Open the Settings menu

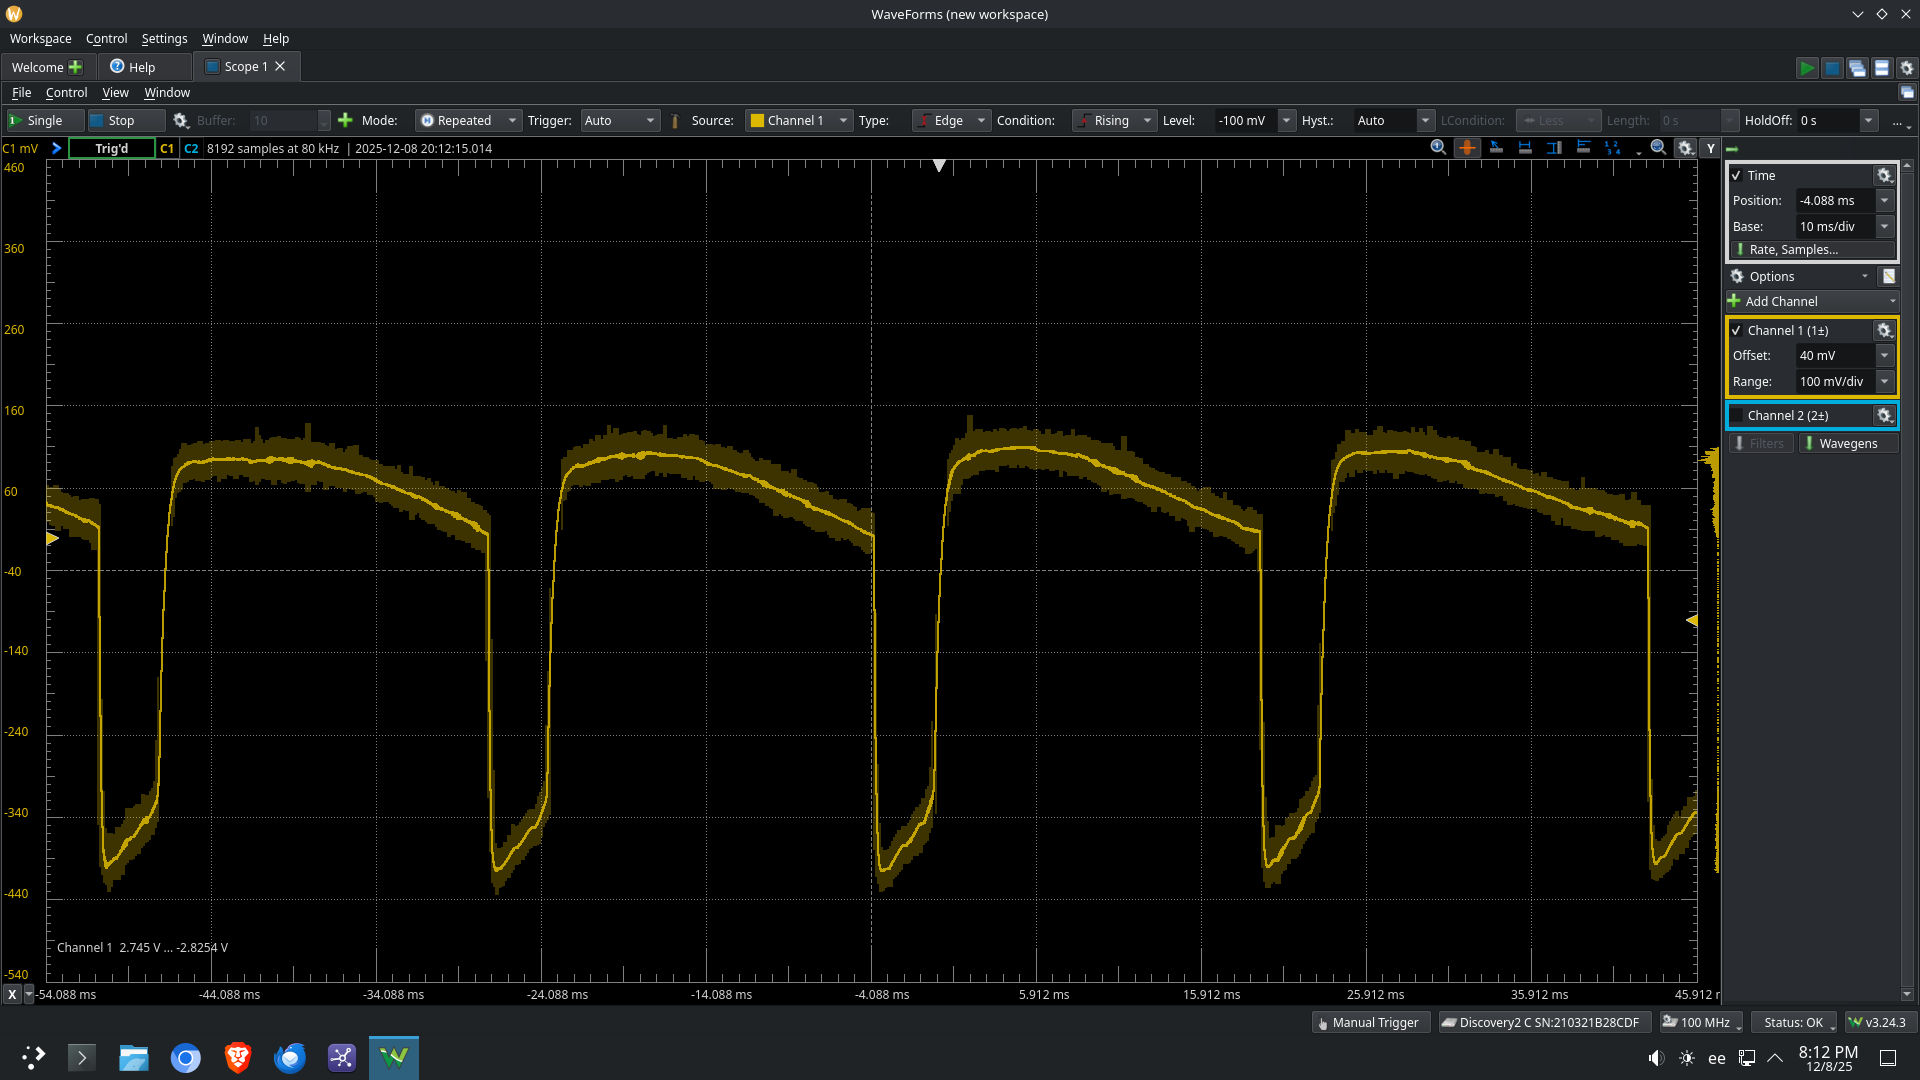point(164,39)
